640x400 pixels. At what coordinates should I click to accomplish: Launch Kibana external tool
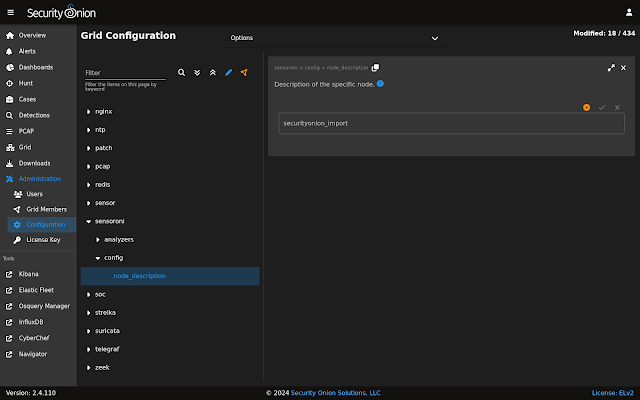point(38,274)
